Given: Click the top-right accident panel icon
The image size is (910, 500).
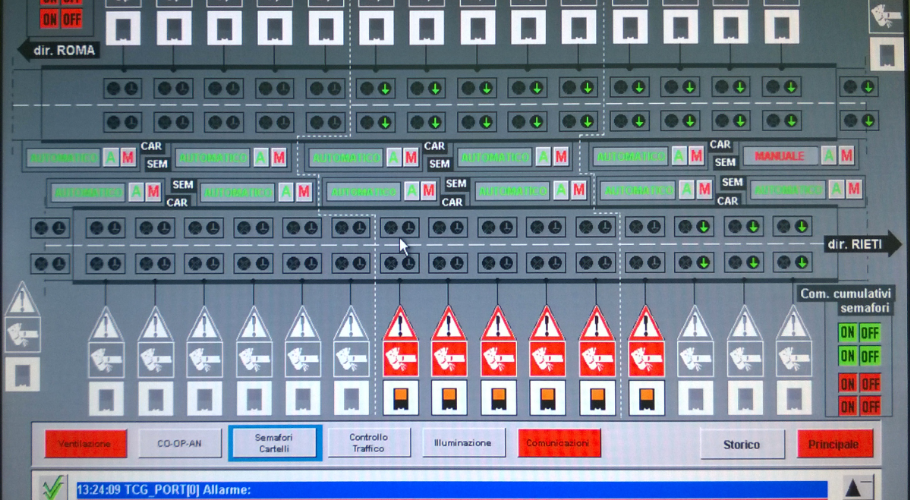Looking at the screenshot, I should [886, 16].
